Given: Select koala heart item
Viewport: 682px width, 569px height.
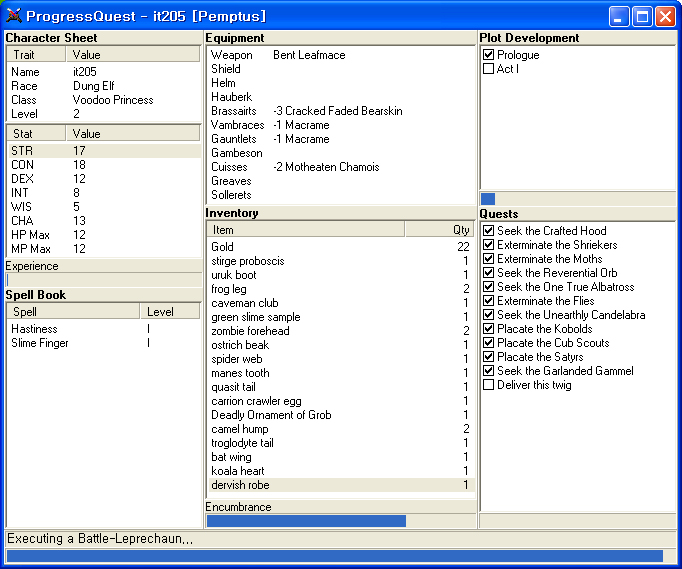Looking at the screenshot, I should pyautogui.click(x=341, y=471).
